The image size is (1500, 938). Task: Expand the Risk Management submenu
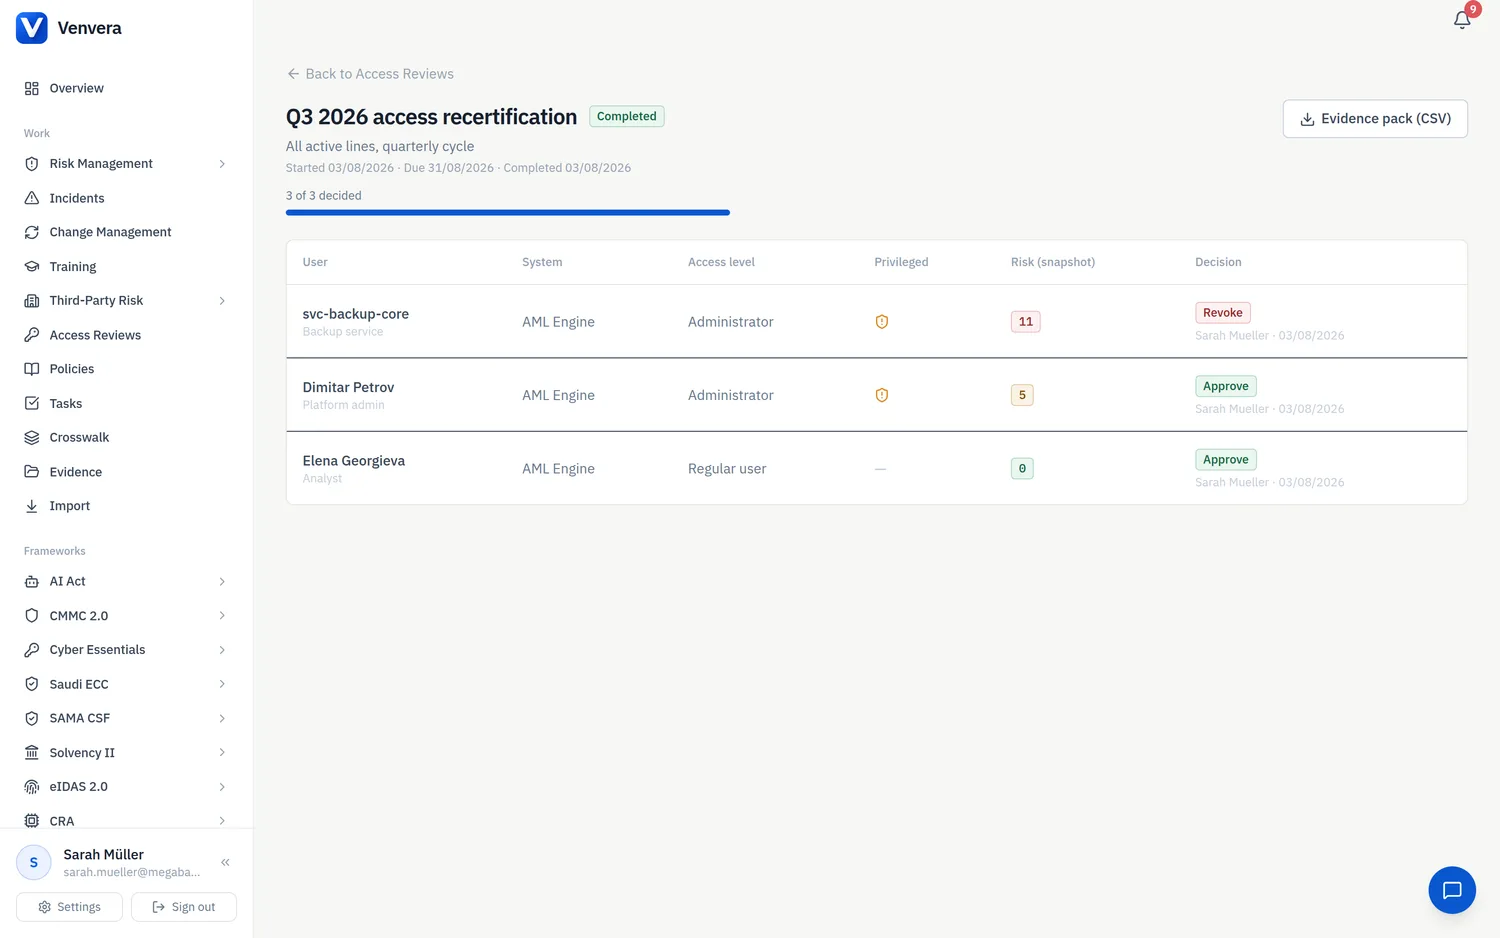point(222,164)
